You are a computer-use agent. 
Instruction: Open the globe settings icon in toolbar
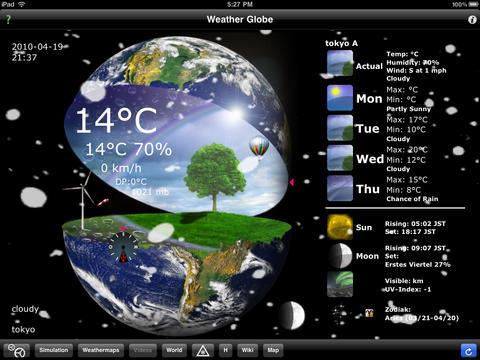pos(16,351)
